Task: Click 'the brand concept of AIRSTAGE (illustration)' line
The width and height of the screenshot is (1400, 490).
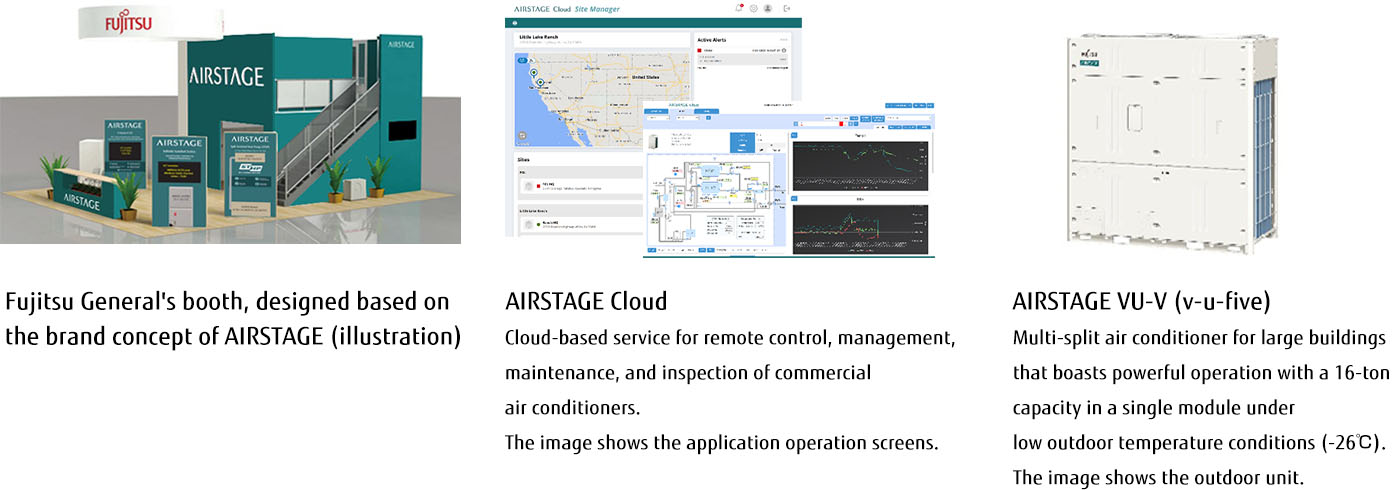Action: click(x=233, y=335)
